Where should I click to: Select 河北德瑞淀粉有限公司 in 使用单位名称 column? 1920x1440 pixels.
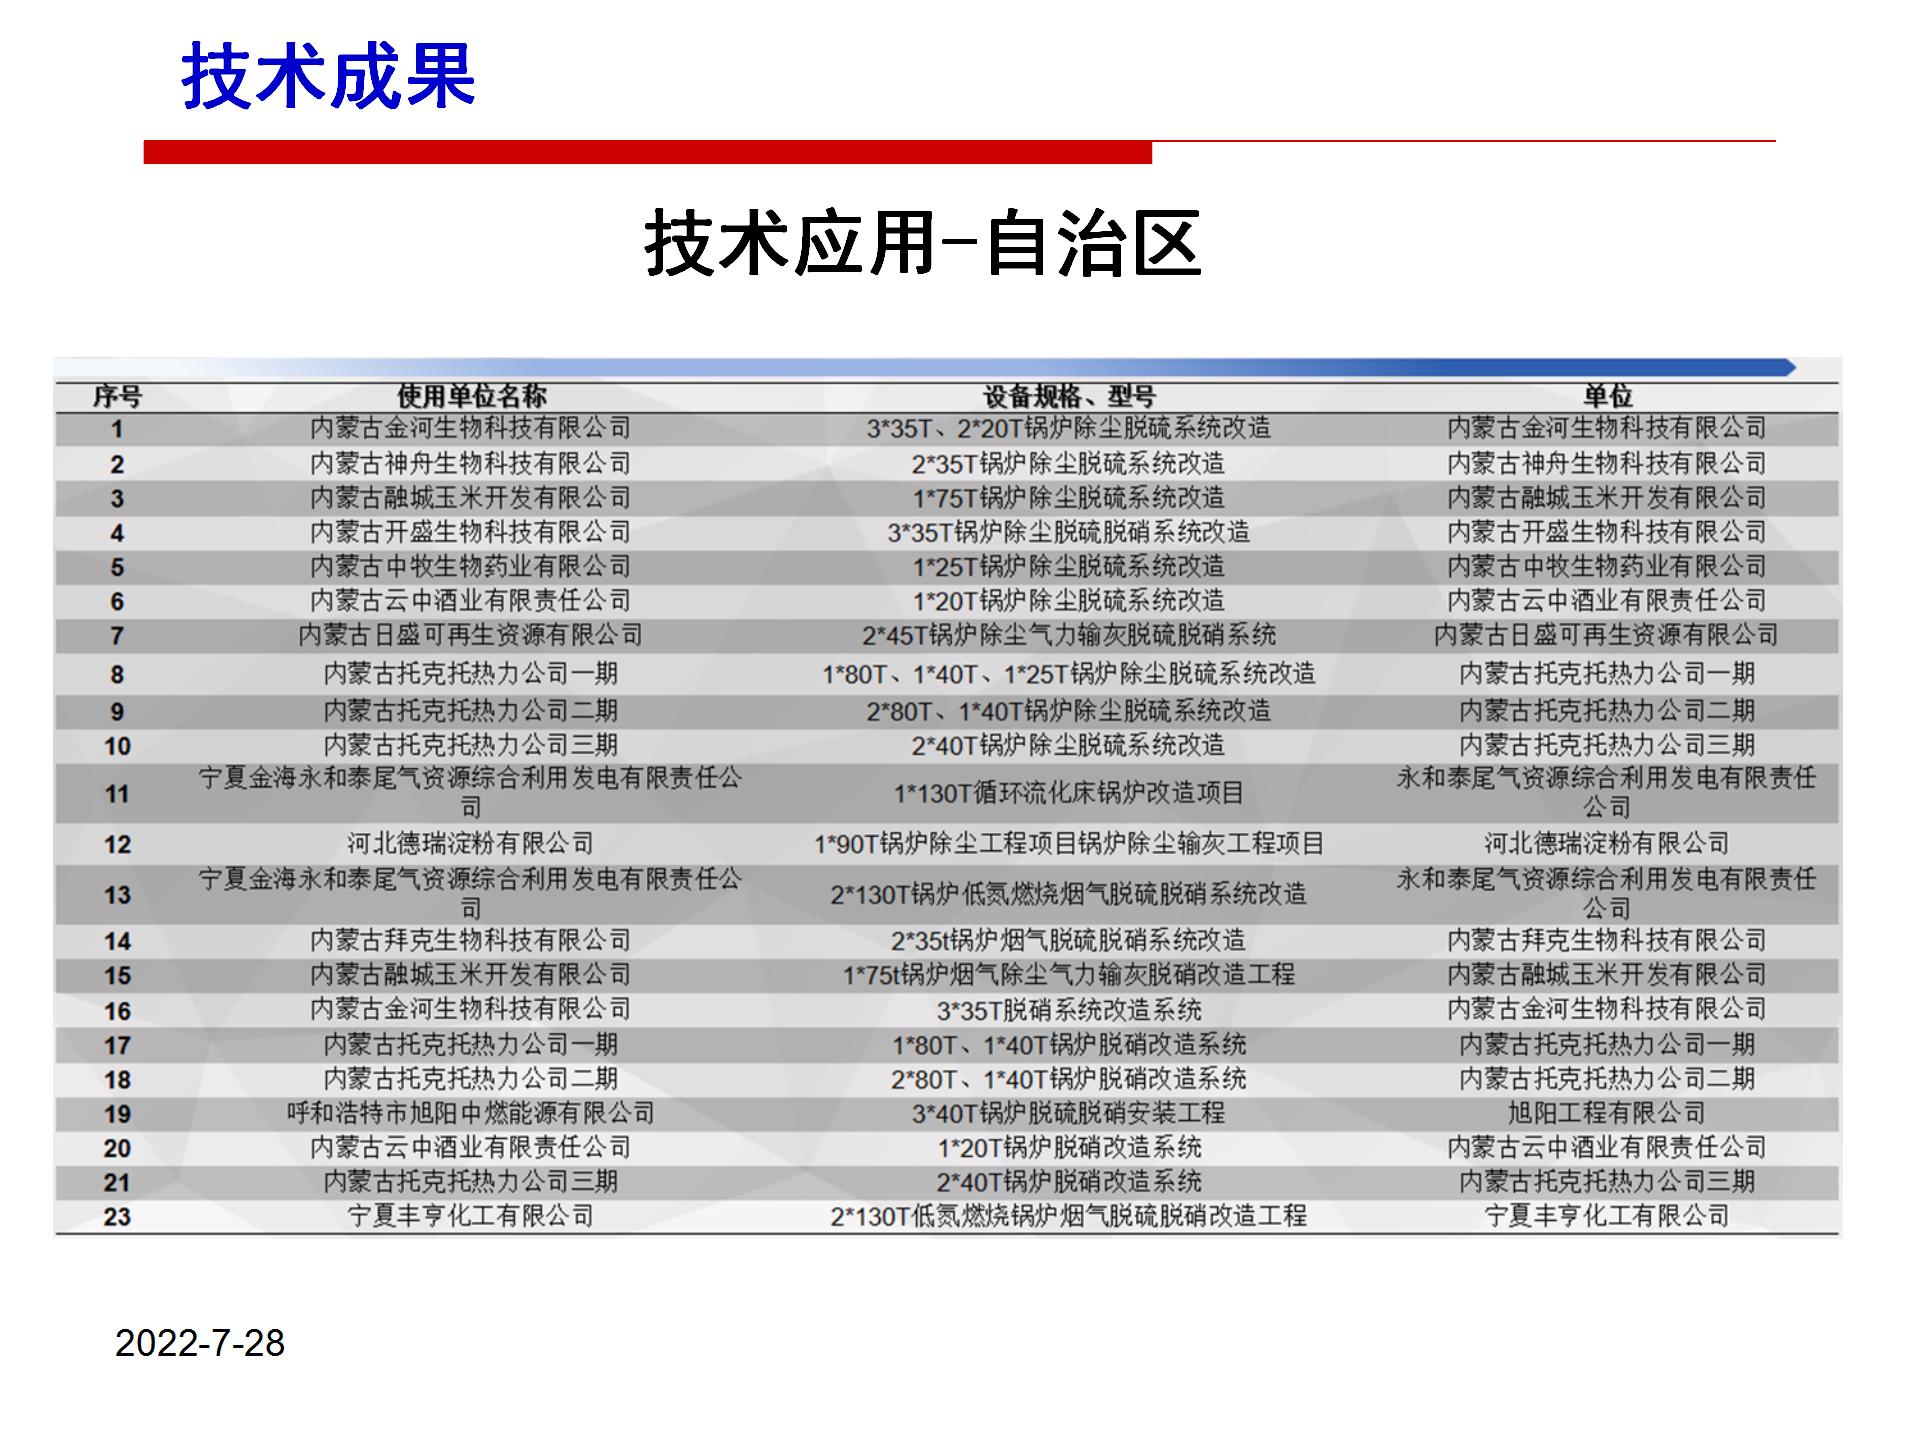click(x=471, y=844)
